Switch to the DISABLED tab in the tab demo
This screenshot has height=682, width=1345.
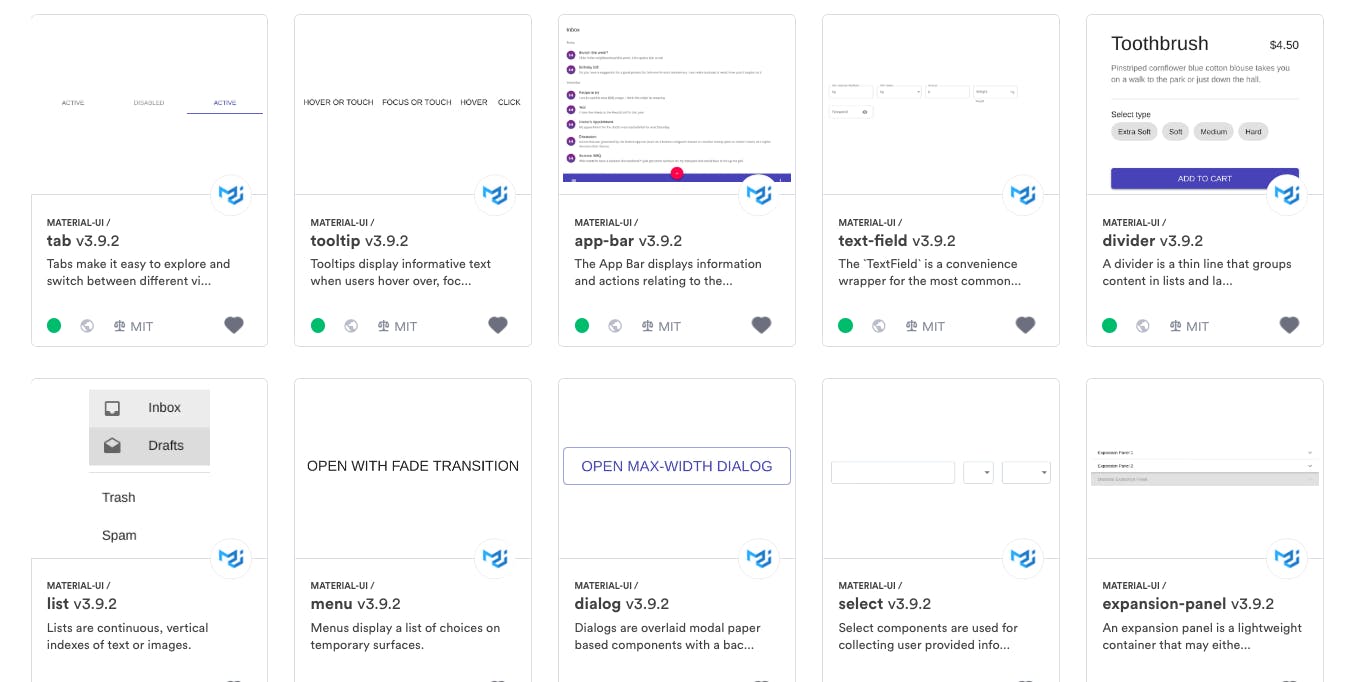point(148,102)
